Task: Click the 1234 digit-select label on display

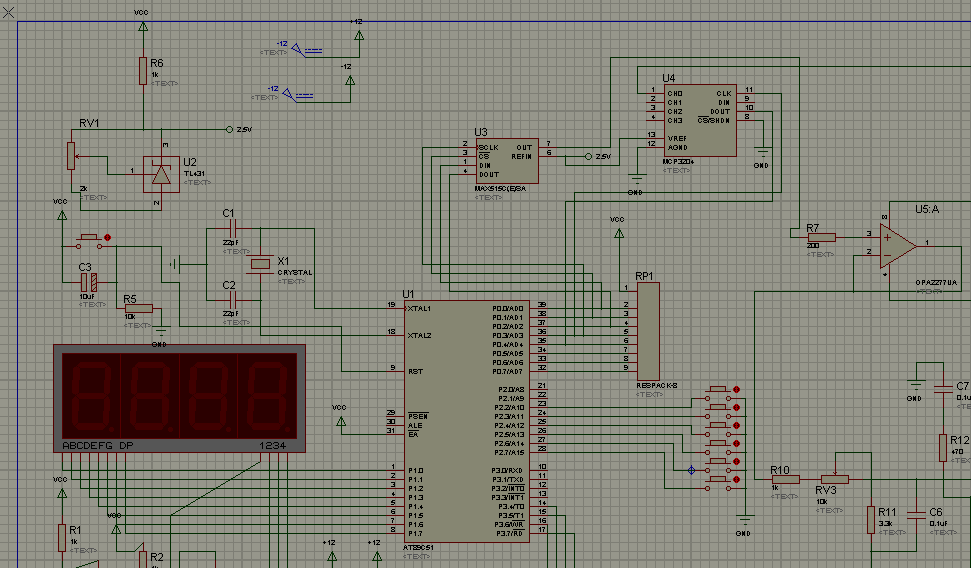Action: coord(272,445)
